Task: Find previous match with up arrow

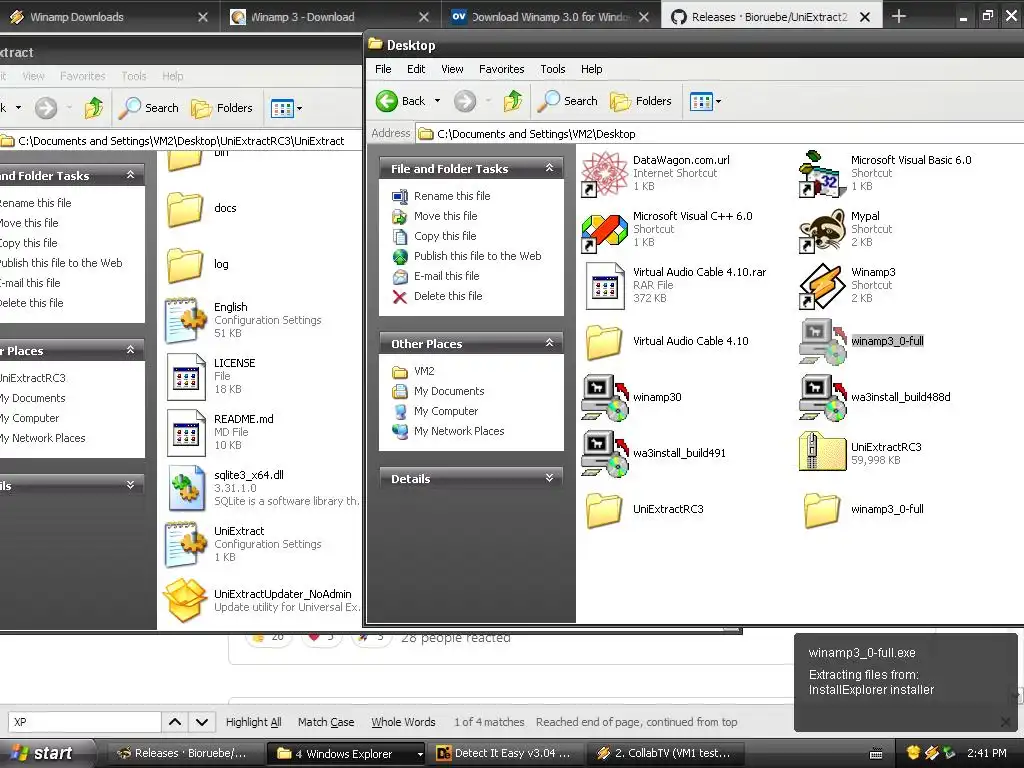Action: (175, 722)
